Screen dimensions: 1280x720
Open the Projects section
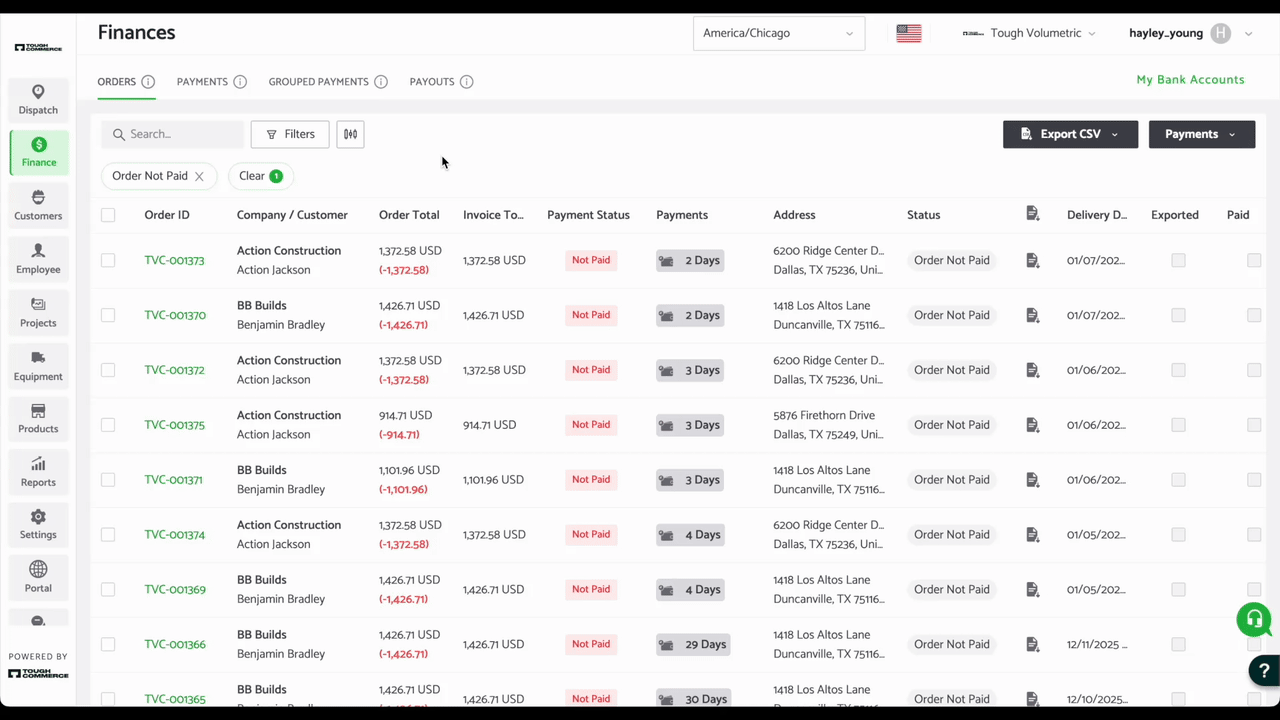coord(38,313)
